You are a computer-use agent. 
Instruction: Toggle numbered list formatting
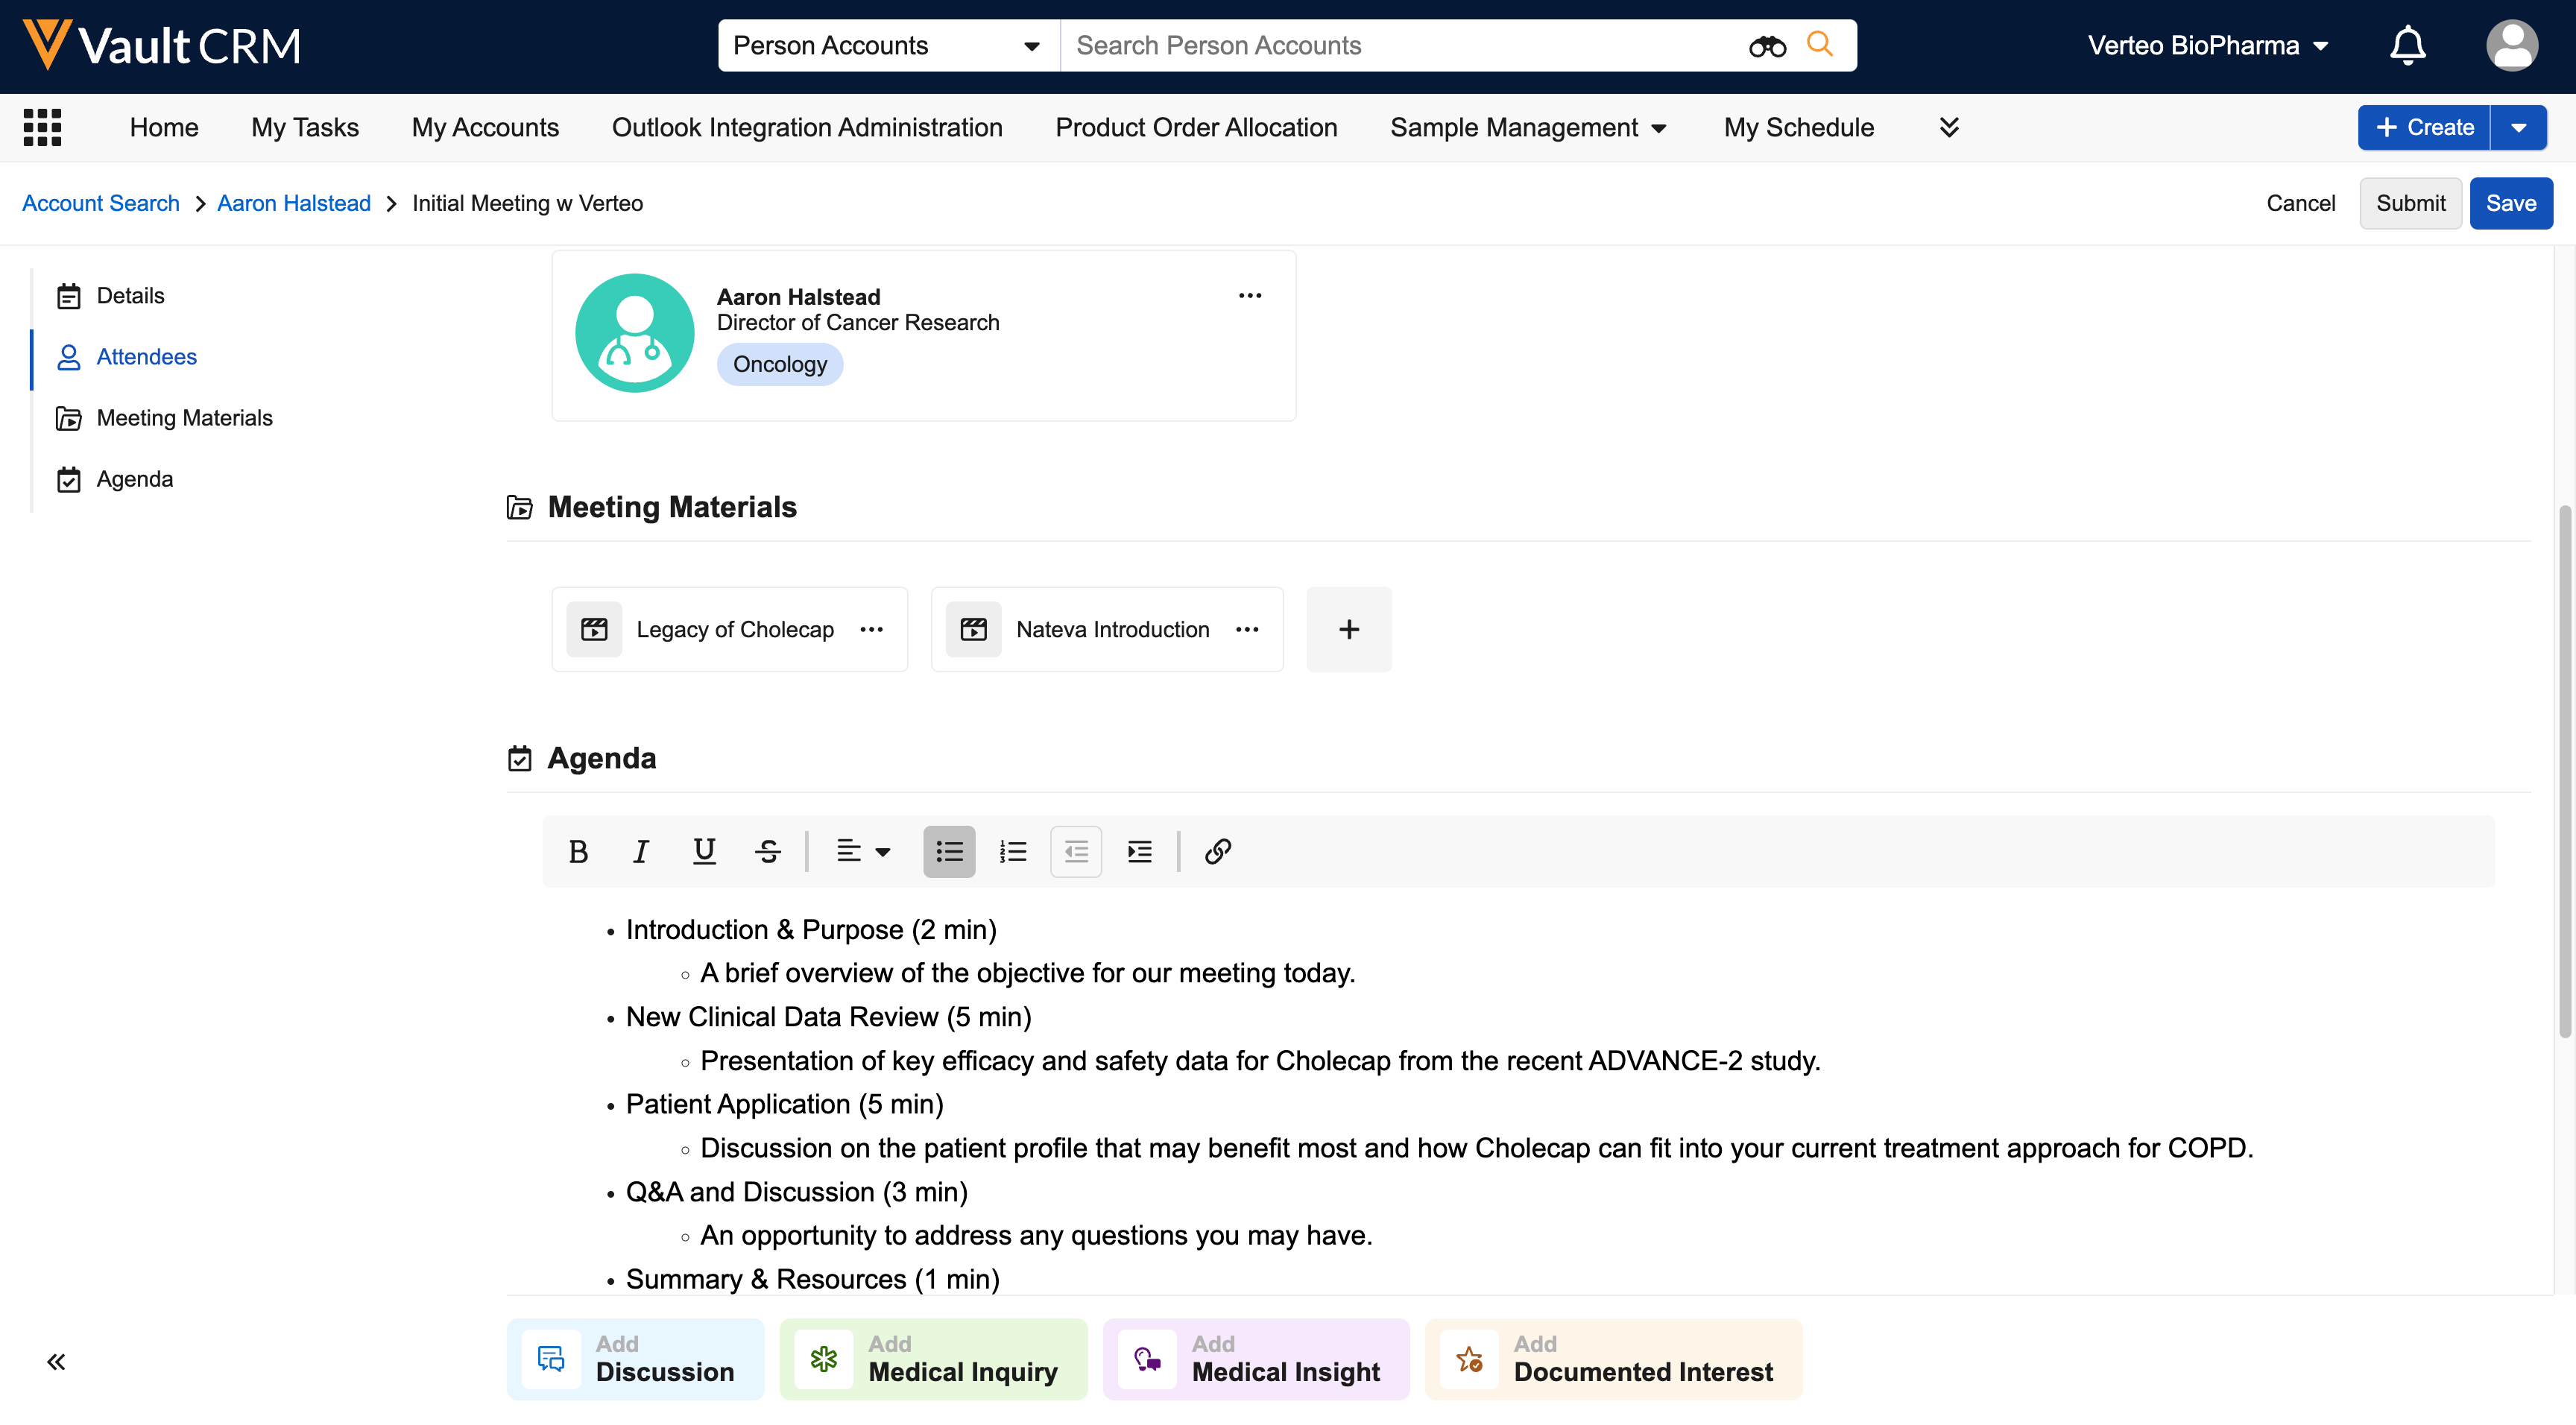pyautogui.click(x=1012, y=851)
